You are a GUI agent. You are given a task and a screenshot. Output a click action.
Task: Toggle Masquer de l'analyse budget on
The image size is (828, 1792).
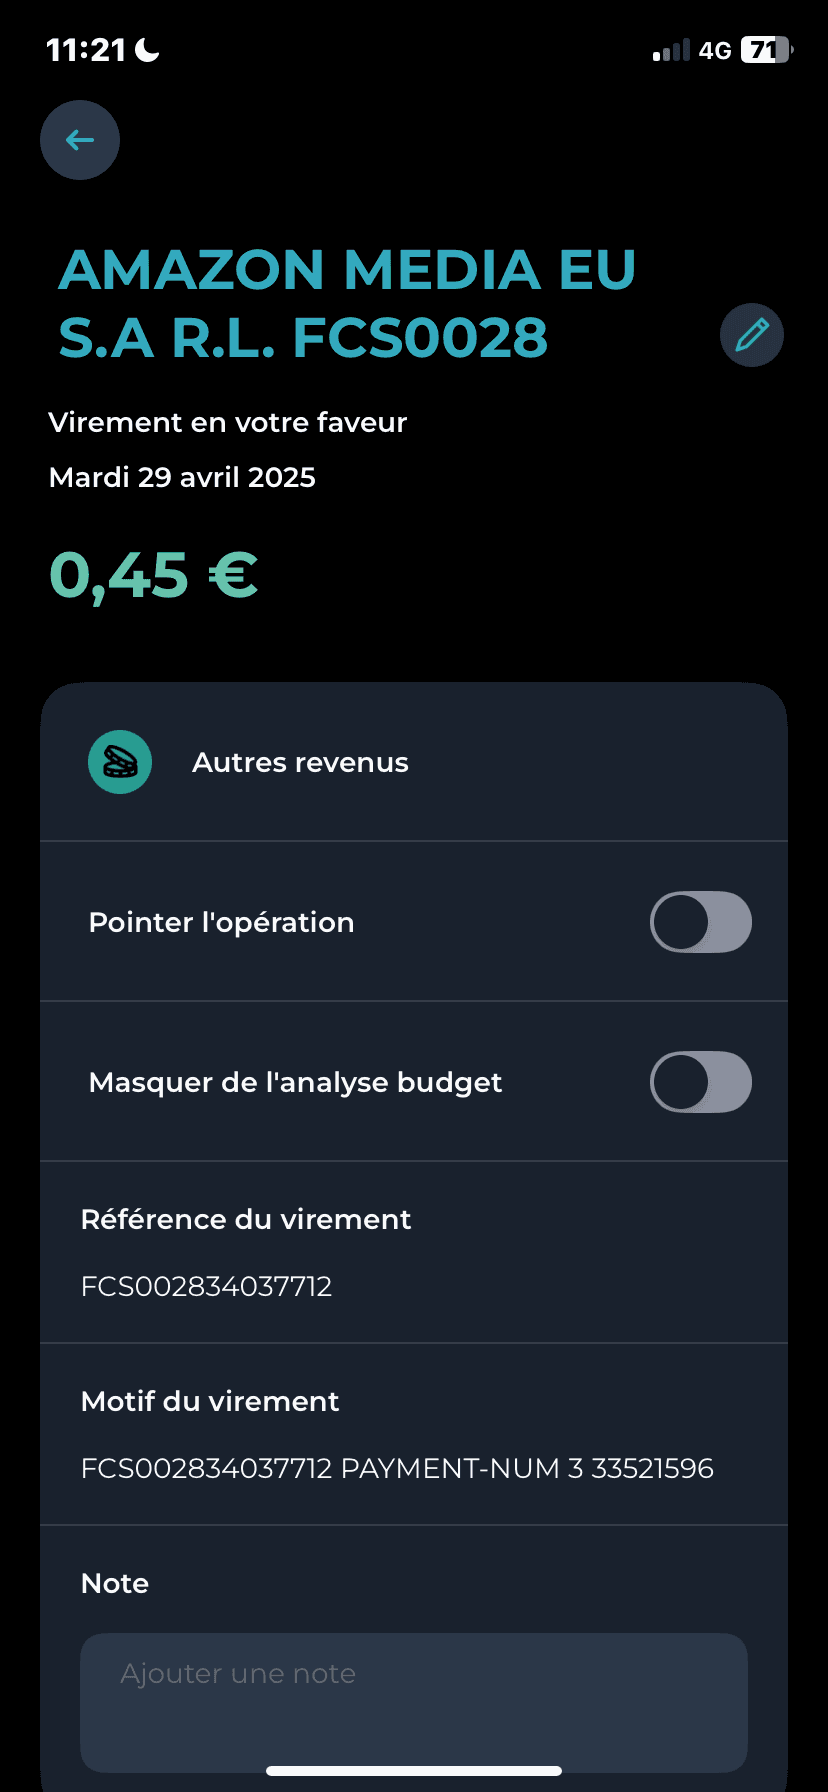pyautogui.click(x=701, y=1082)
